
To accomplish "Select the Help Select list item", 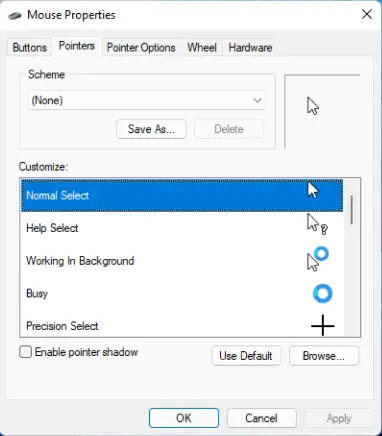I will tap(182, 228).
